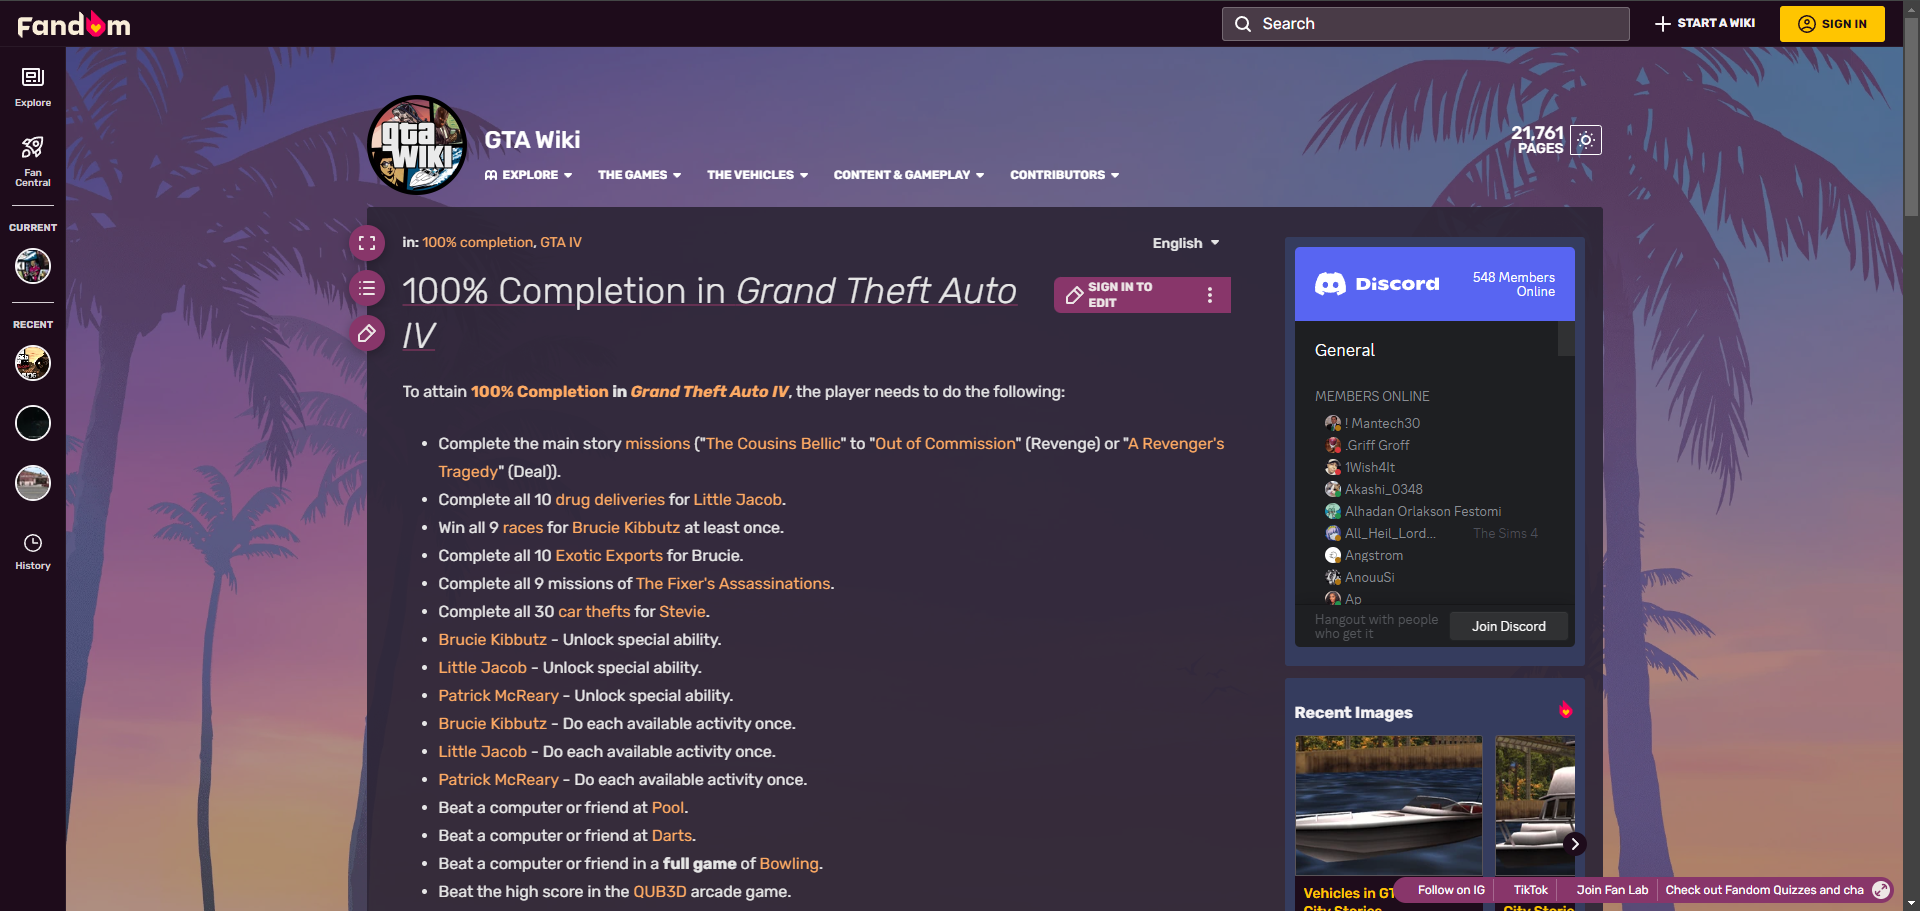This screenshot has width=1920, height=911.
Task: Open the drug deliveries link
Action: tap(610, 499)
